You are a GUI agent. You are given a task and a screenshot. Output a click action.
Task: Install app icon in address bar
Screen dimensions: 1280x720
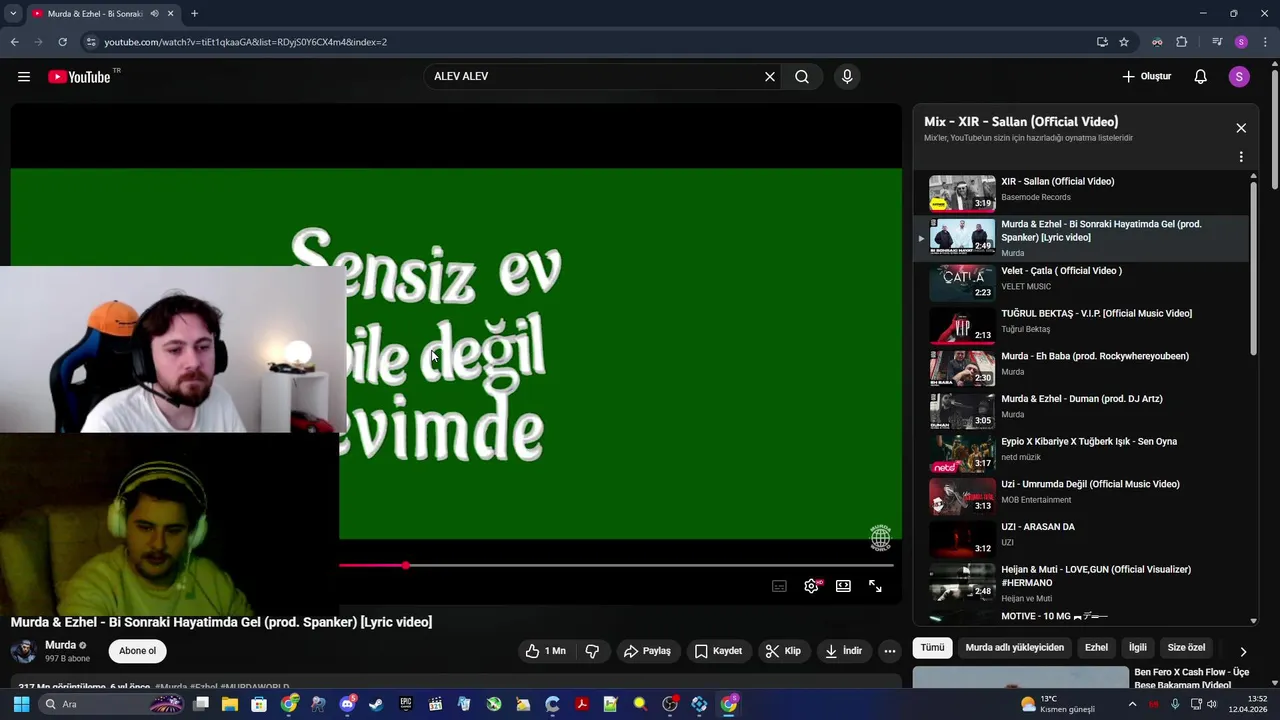pyautogui.click(x=1102, y=42)
